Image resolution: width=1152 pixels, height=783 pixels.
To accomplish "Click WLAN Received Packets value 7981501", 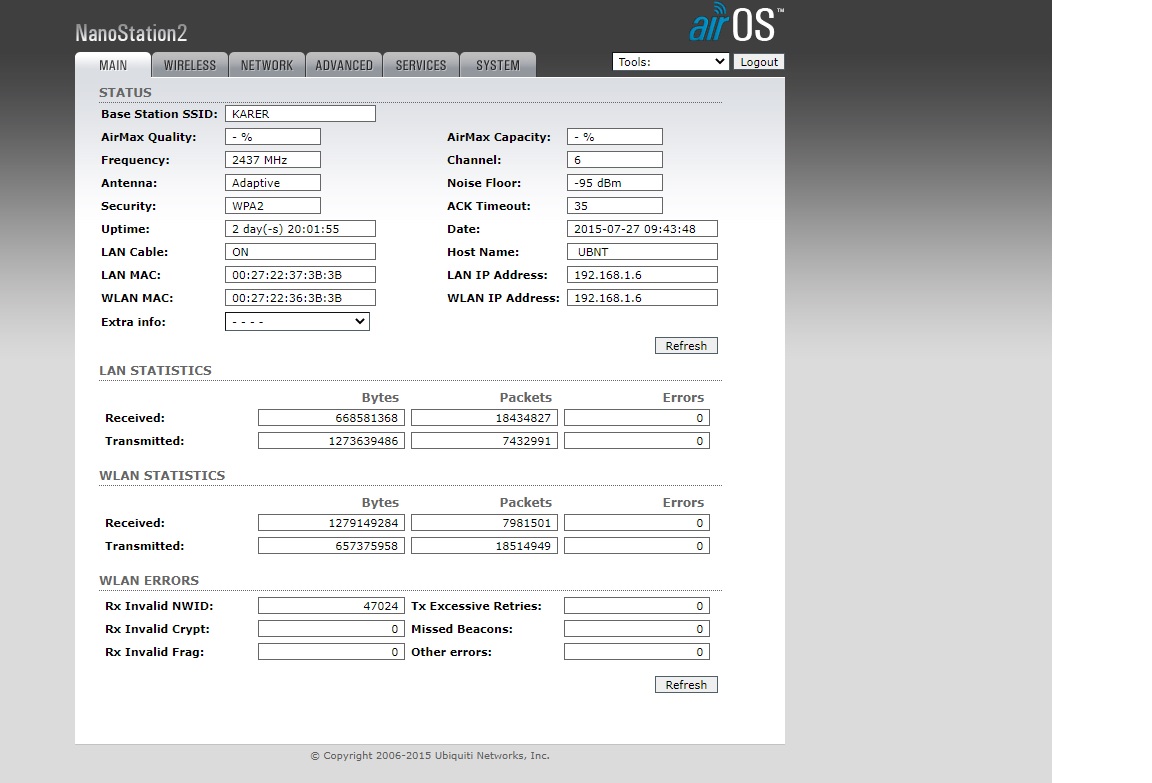I will point(485,523).
